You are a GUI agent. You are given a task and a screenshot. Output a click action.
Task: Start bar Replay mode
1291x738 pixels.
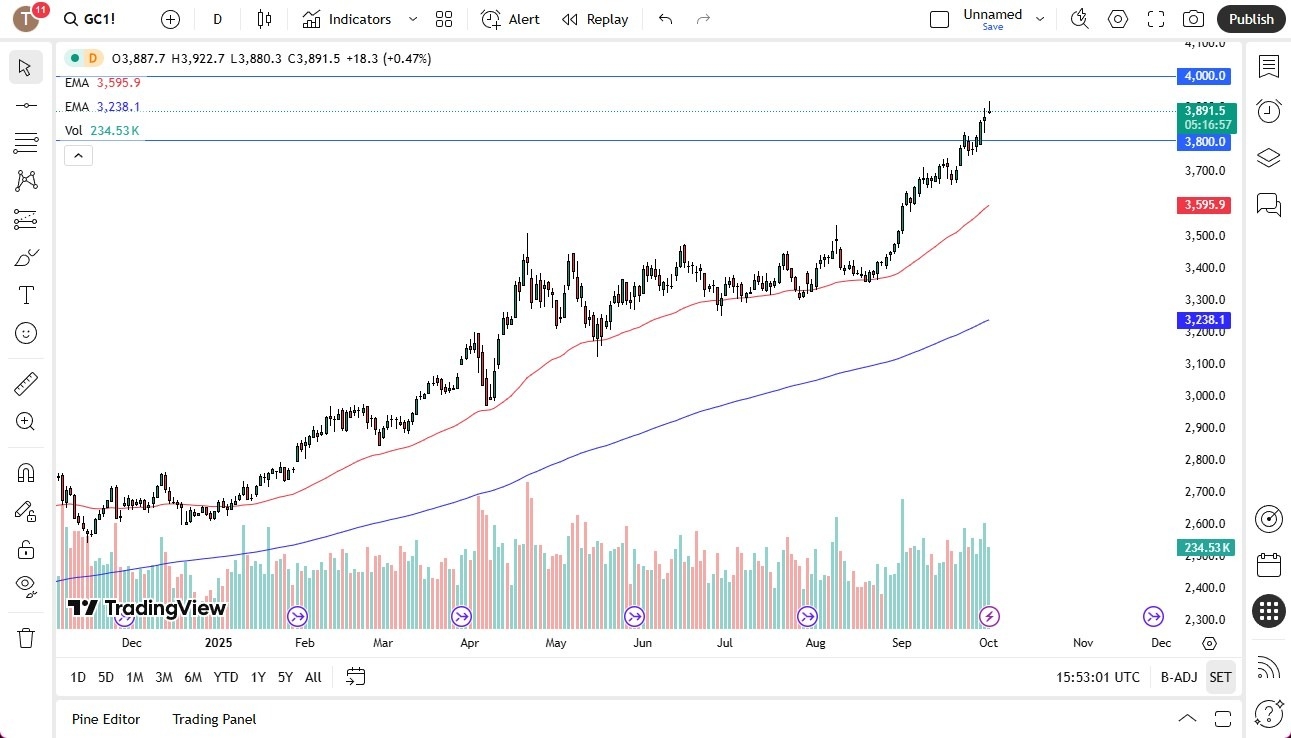pyautogui.click(x=595, y=19)
